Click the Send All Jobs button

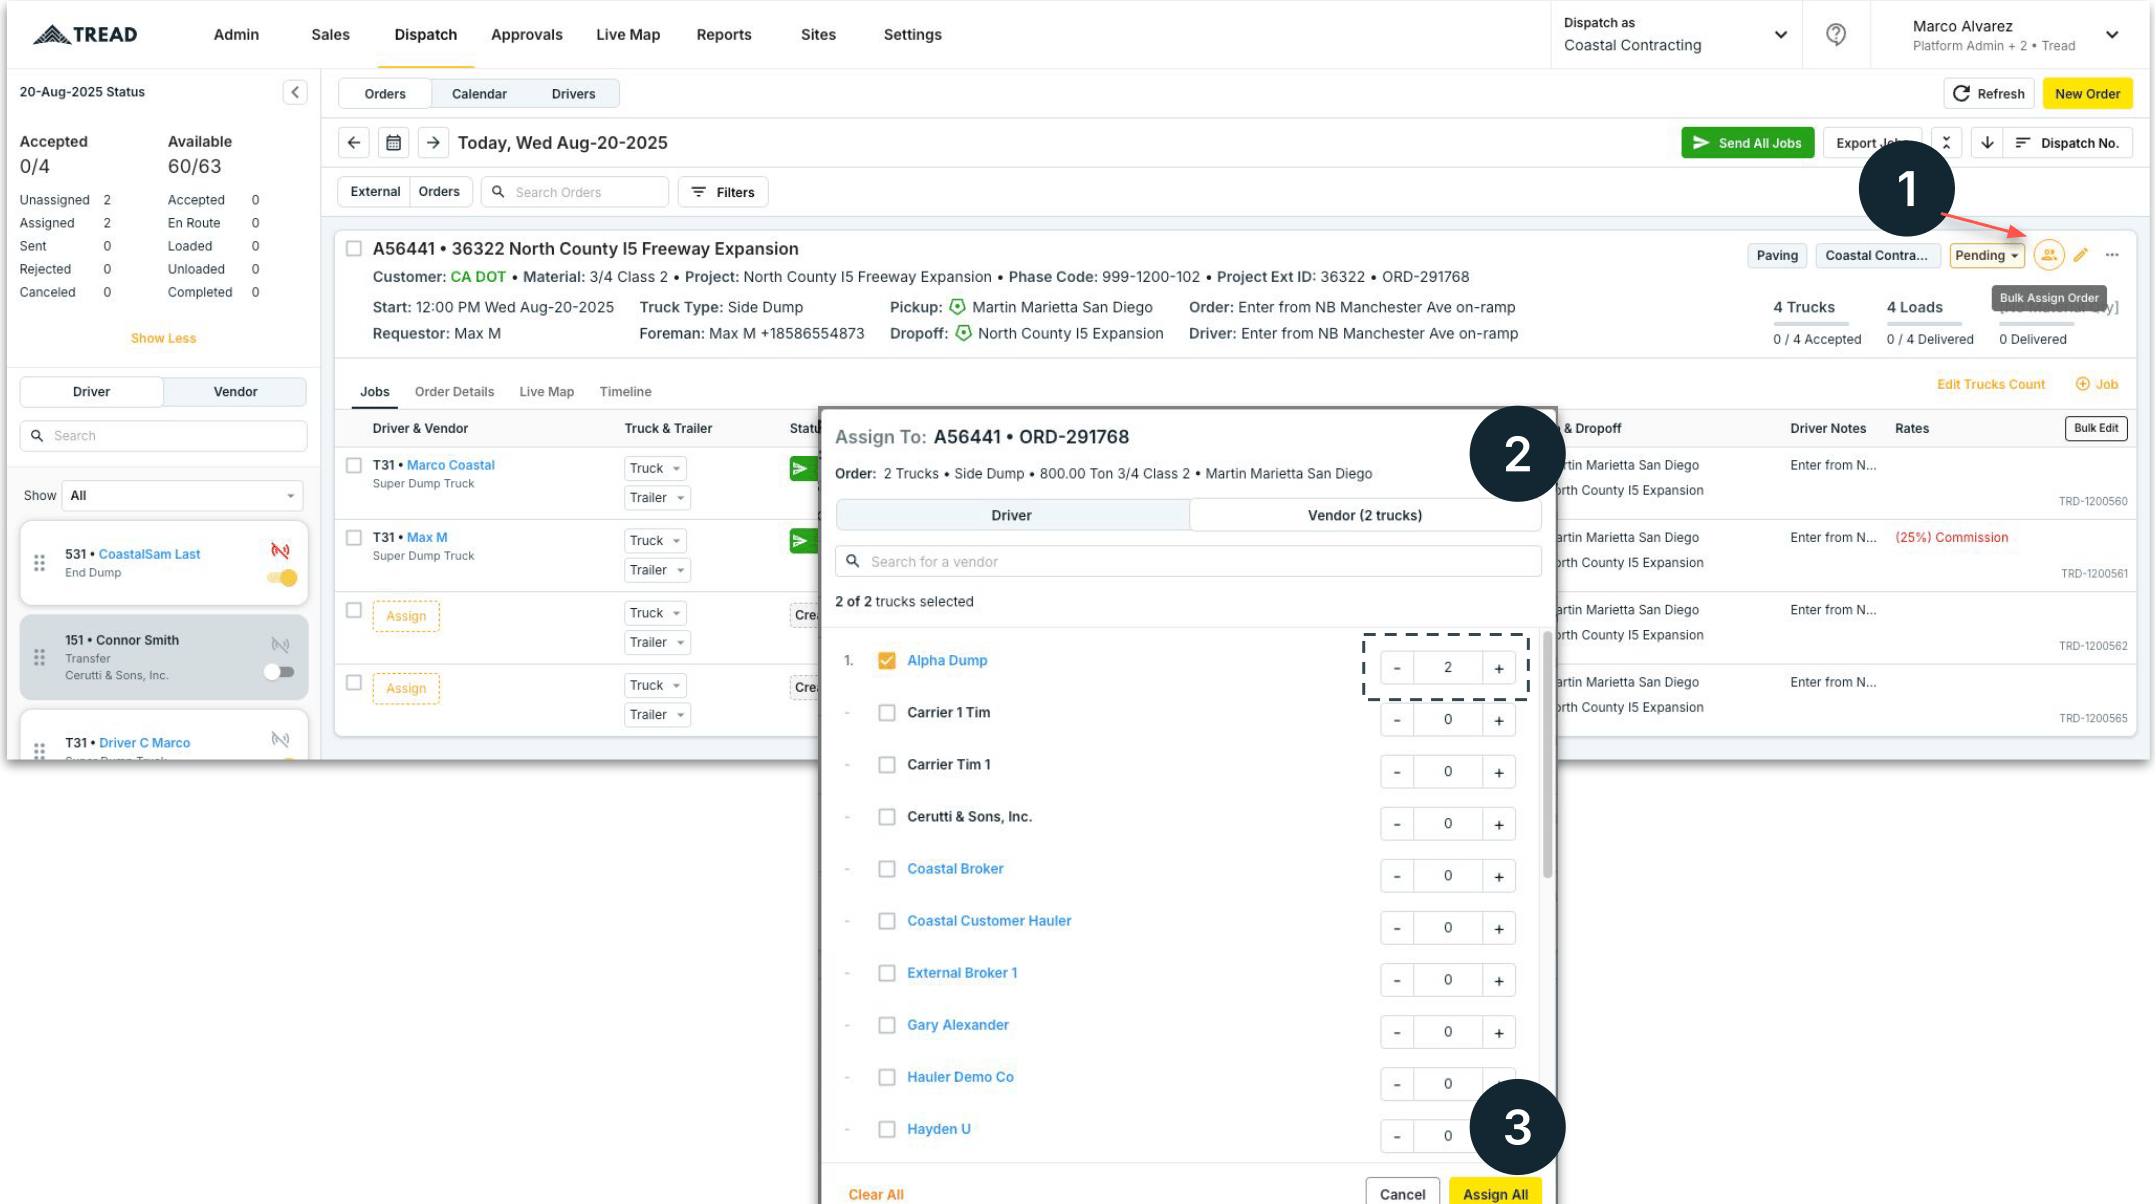click(x=1748, y=143)
